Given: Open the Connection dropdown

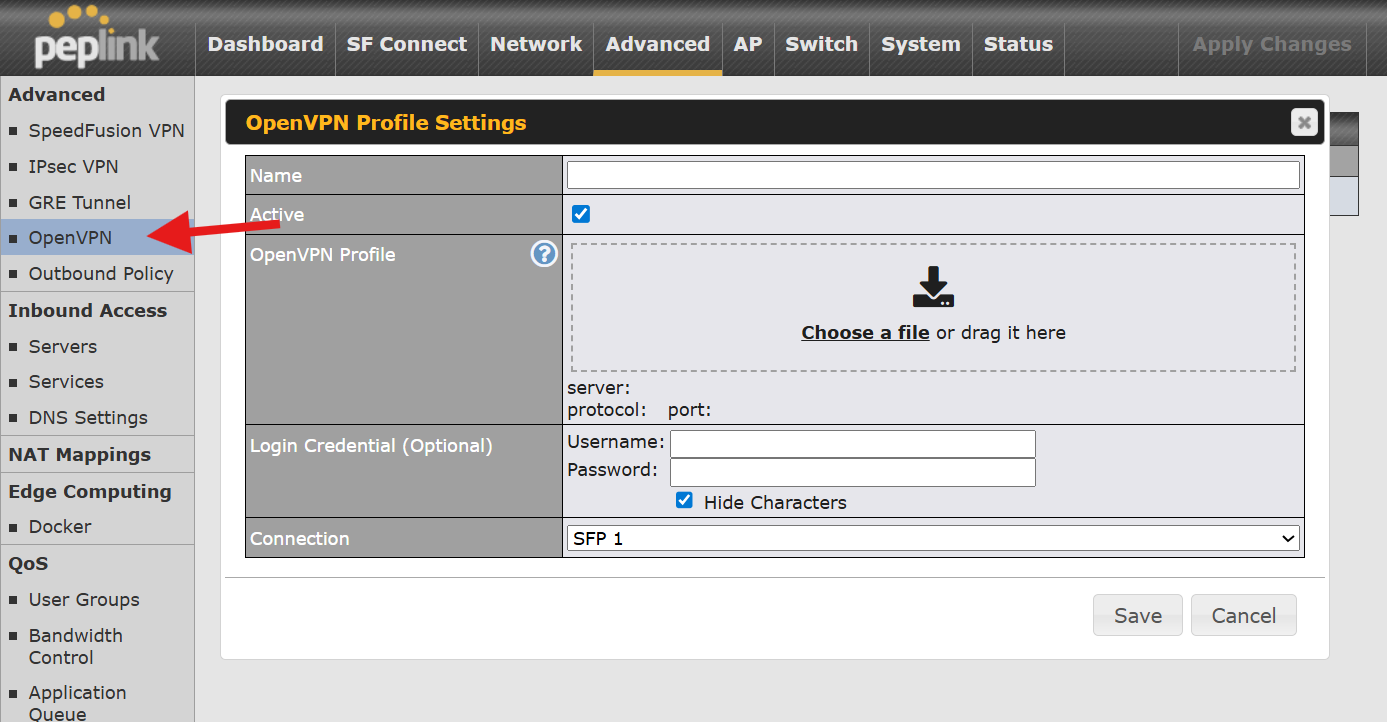Looking at the screenshot, I should [x=932, y=538].
